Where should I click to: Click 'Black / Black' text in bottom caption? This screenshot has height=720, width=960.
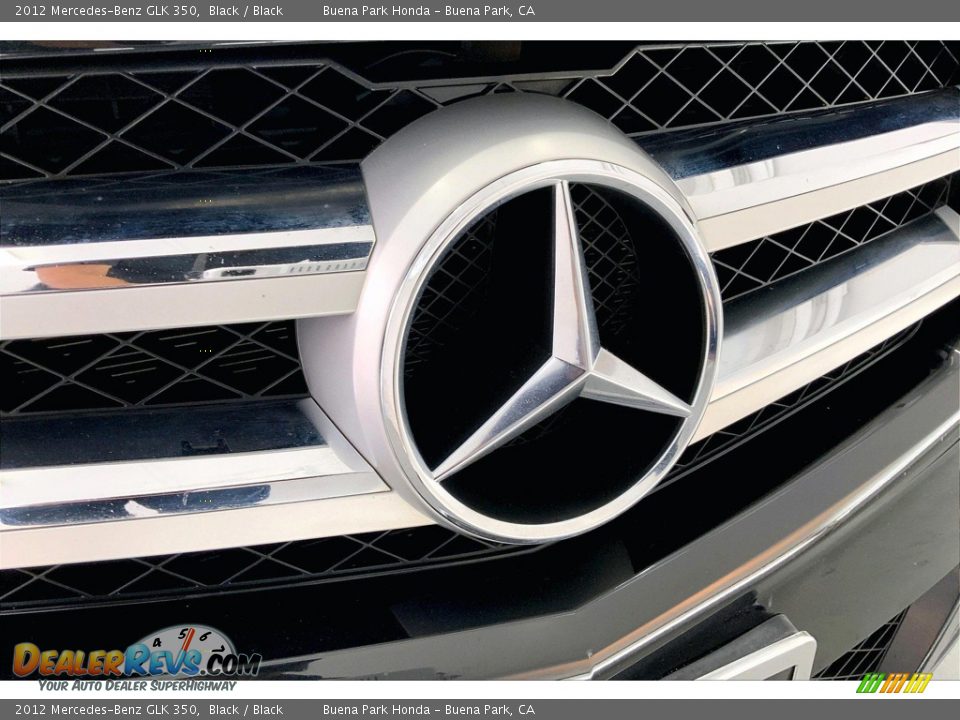click(246, 710)
